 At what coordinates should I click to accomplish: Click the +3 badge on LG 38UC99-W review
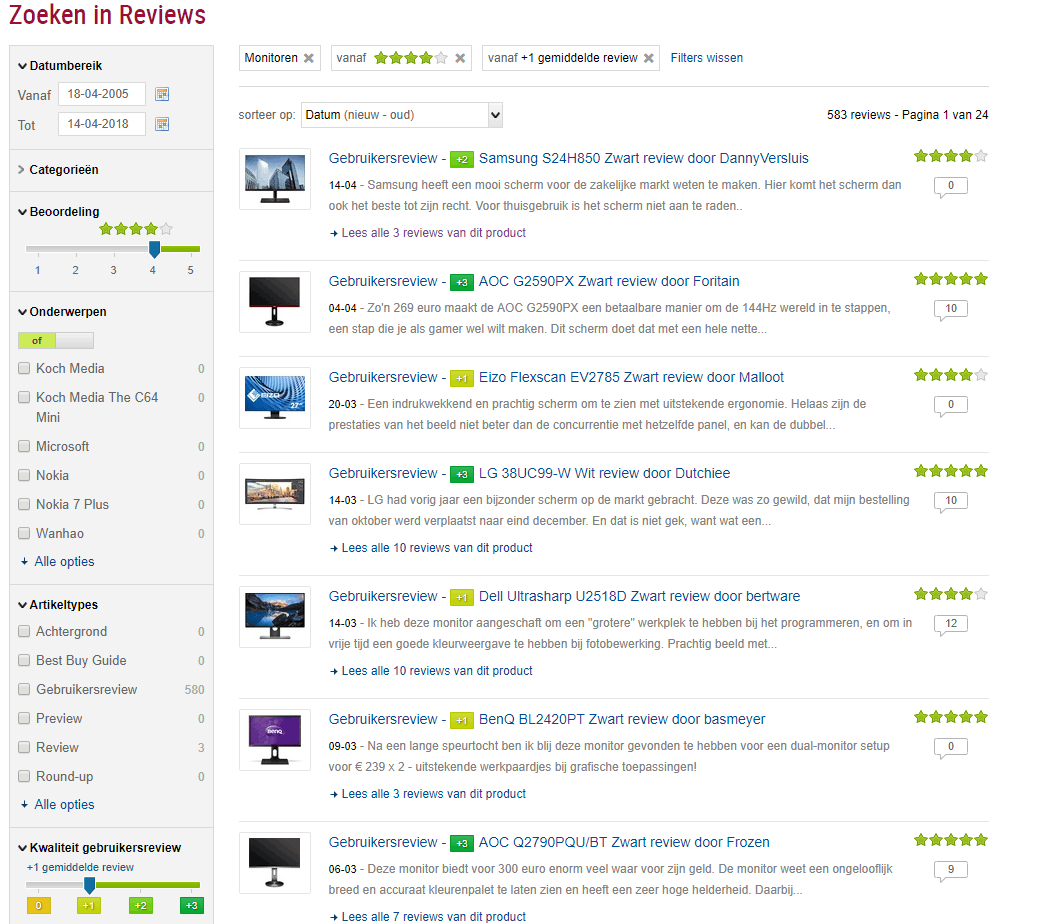click(462, 474)
